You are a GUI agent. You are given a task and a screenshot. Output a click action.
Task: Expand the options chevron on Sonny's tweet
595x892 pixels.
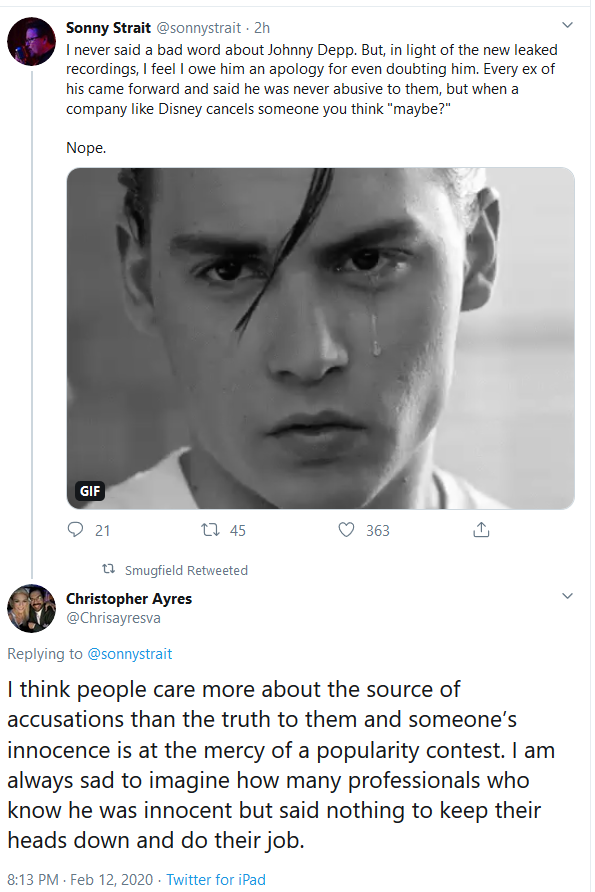[x=567, y=25]
